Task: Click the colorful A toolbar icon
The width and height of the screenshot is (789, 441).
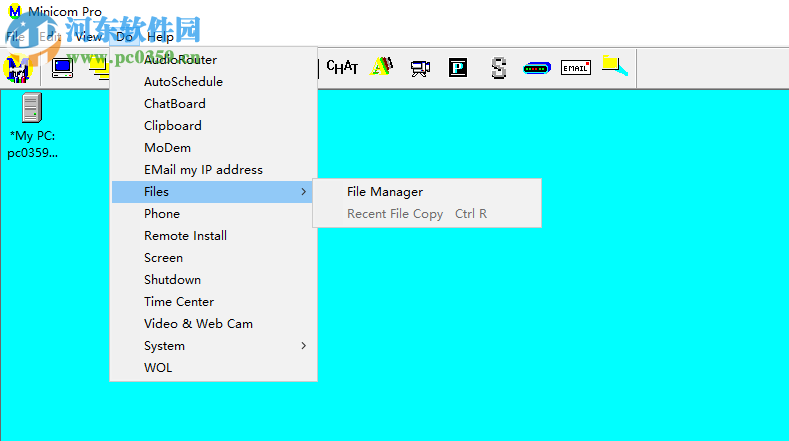Action: (382, 67)
